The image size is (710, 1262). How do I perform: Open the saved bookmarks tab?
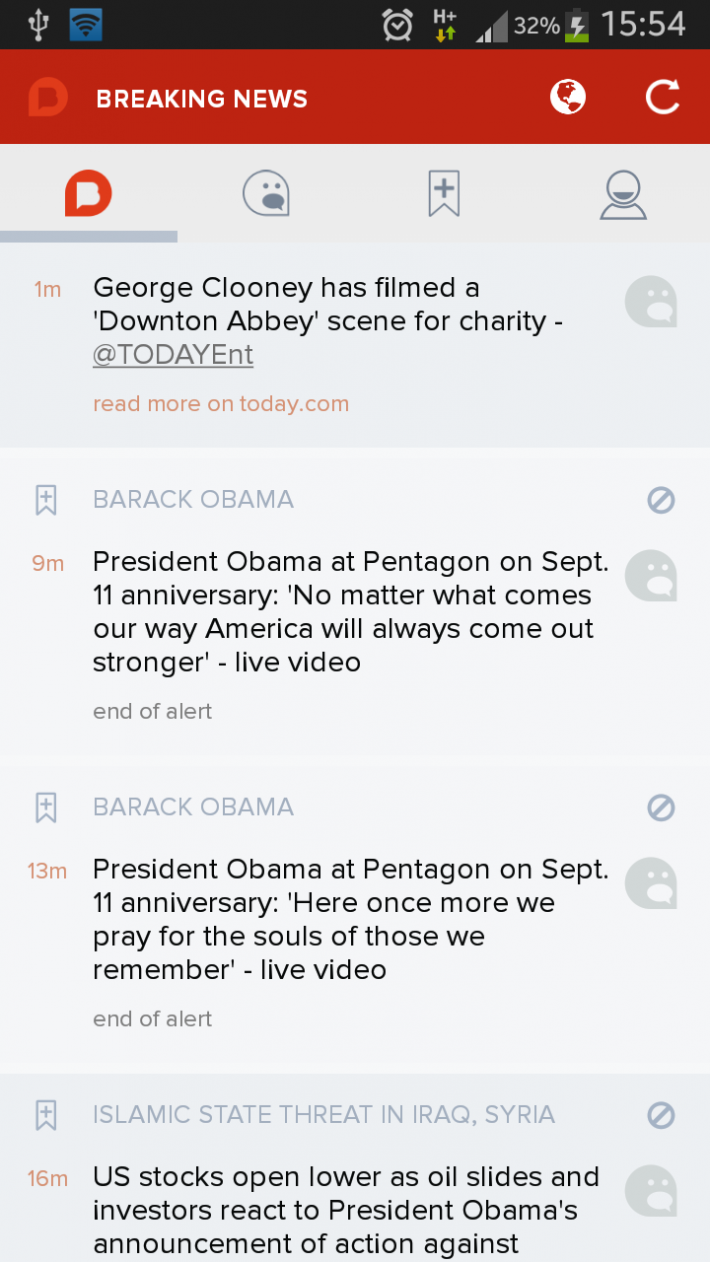[x=443, y=193]
